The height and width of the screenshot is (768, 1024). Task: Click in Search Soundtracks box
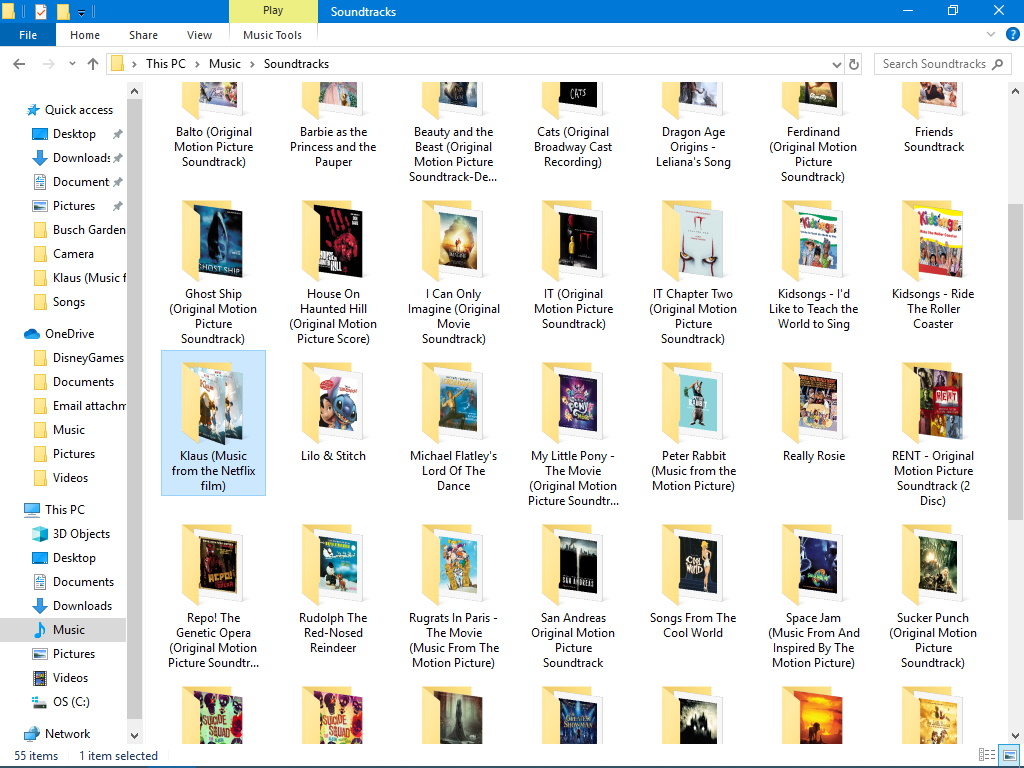point(942,64)
